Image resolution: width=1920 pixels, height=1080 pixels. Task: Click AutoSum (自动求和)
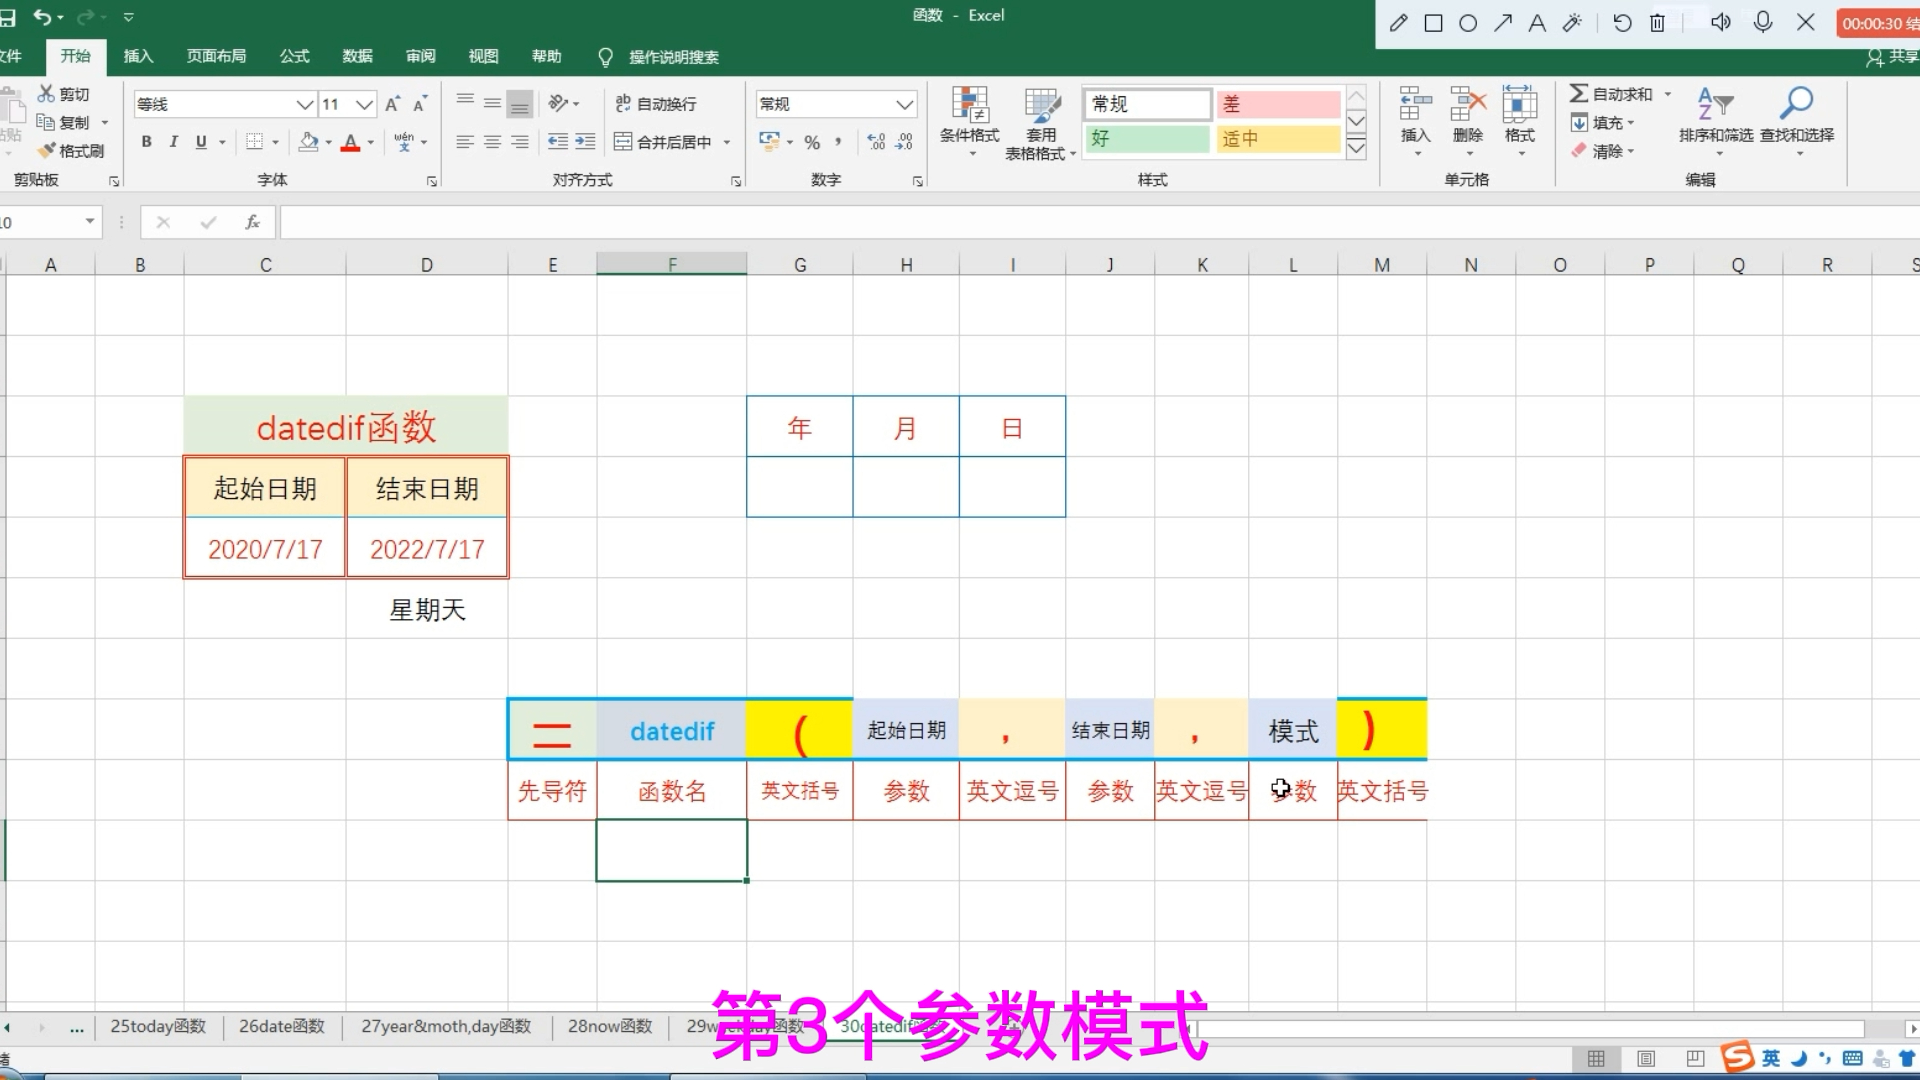pyautogui.click(x=1610, y=94)
